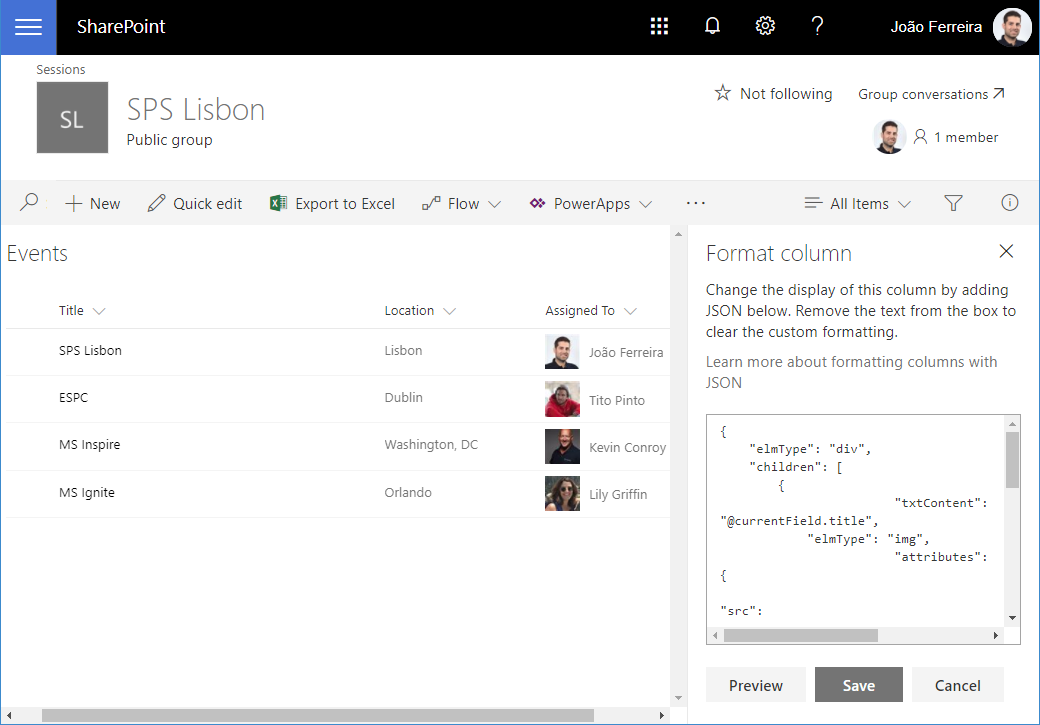
Task: Open the settings gear
Action: (x=765, y=25)
